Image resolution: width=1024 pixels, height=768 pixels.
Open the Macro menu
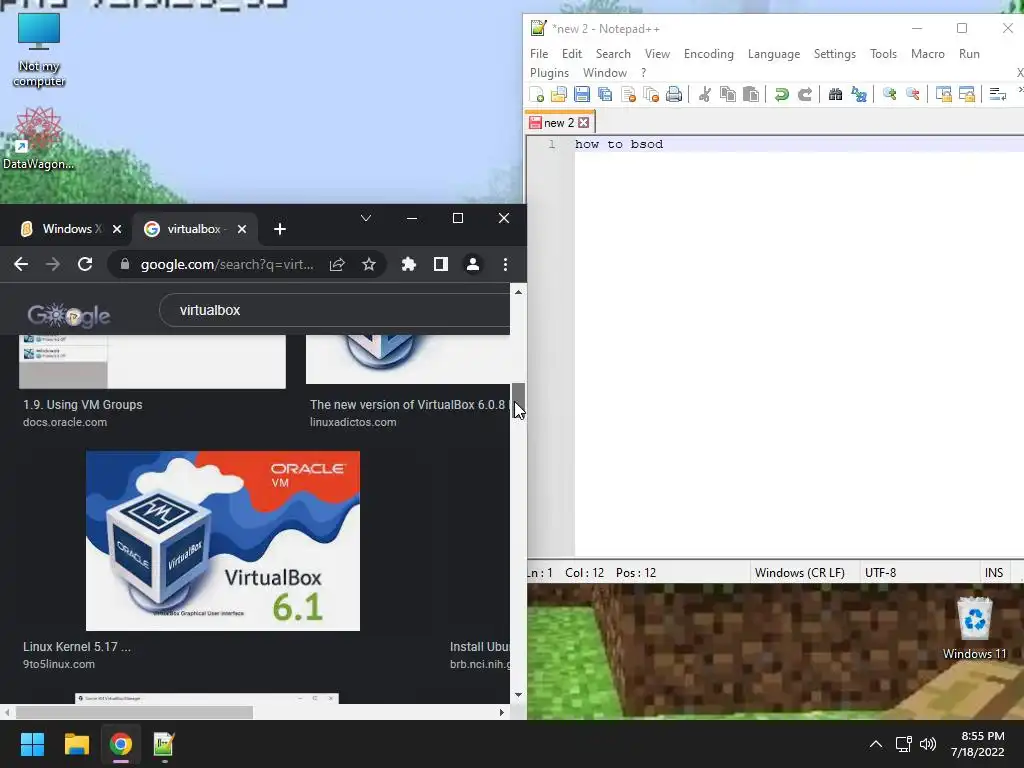(x=927, y=54)
